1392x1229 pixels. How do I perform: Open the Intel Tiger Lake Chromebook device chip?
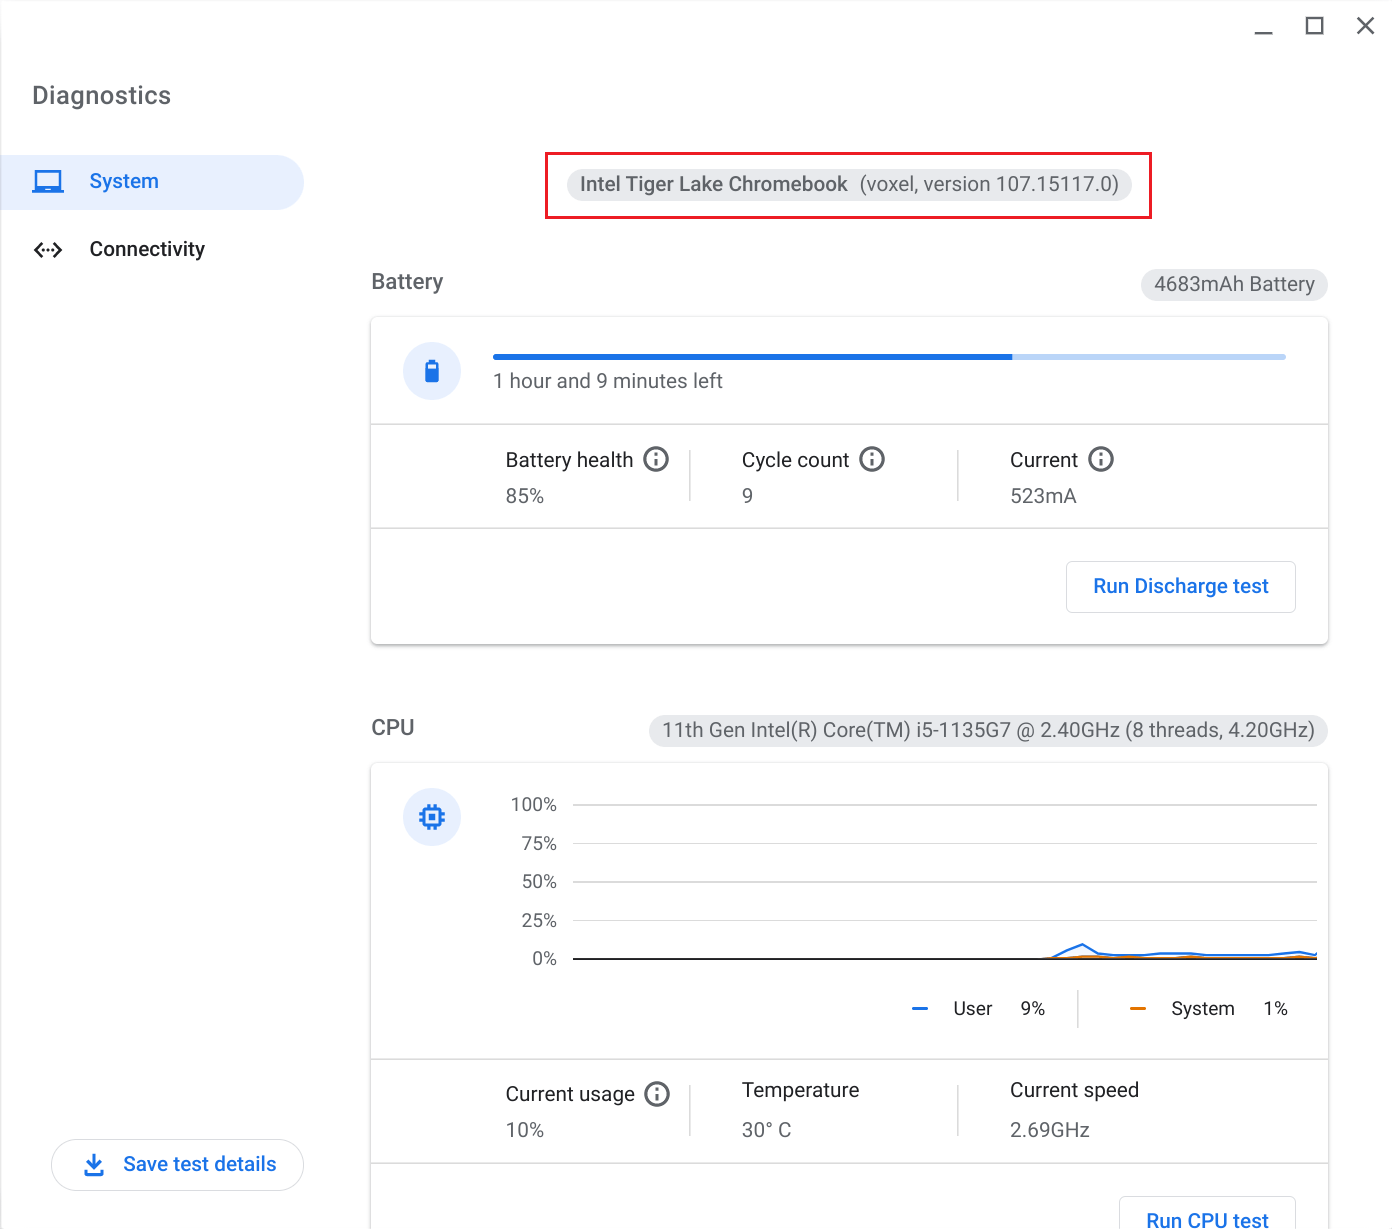849,184
